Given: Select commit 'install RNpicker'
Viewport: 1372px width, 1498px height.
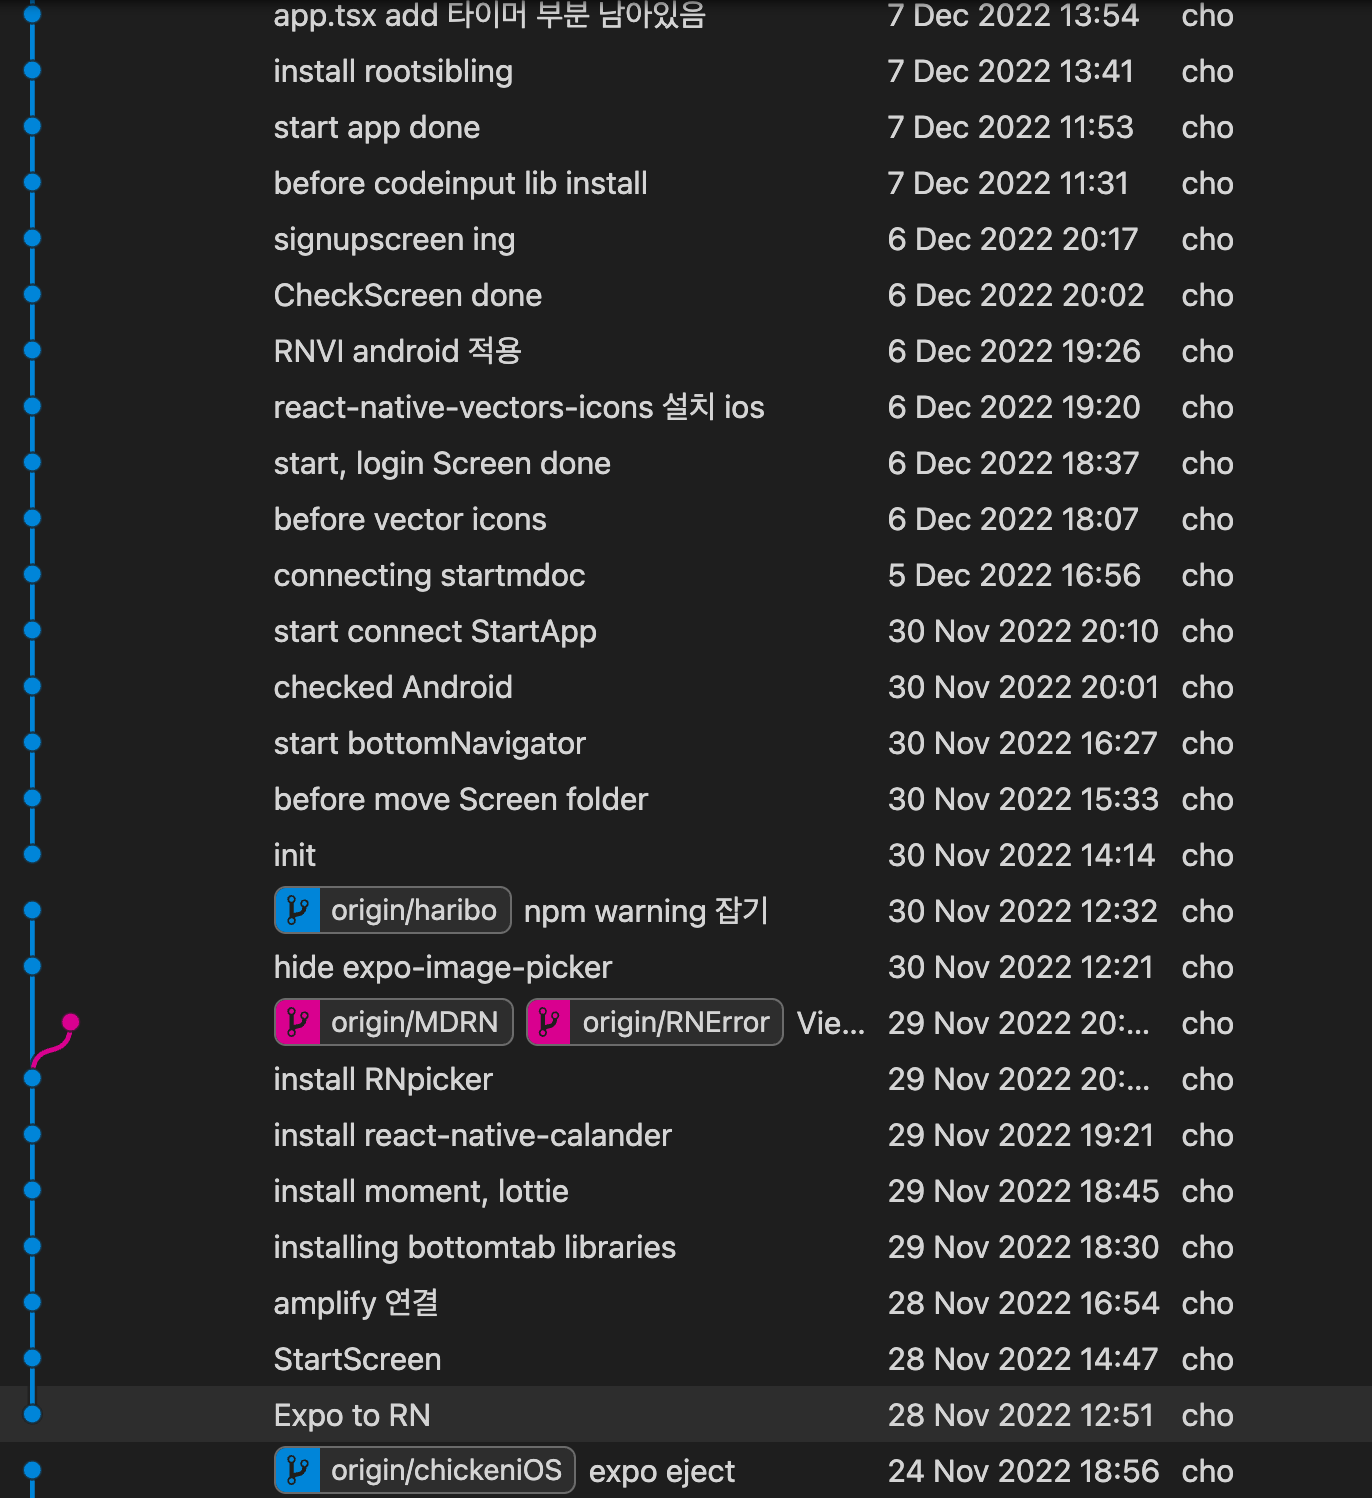Looking at the screenshot, I should coord(383,1079).
